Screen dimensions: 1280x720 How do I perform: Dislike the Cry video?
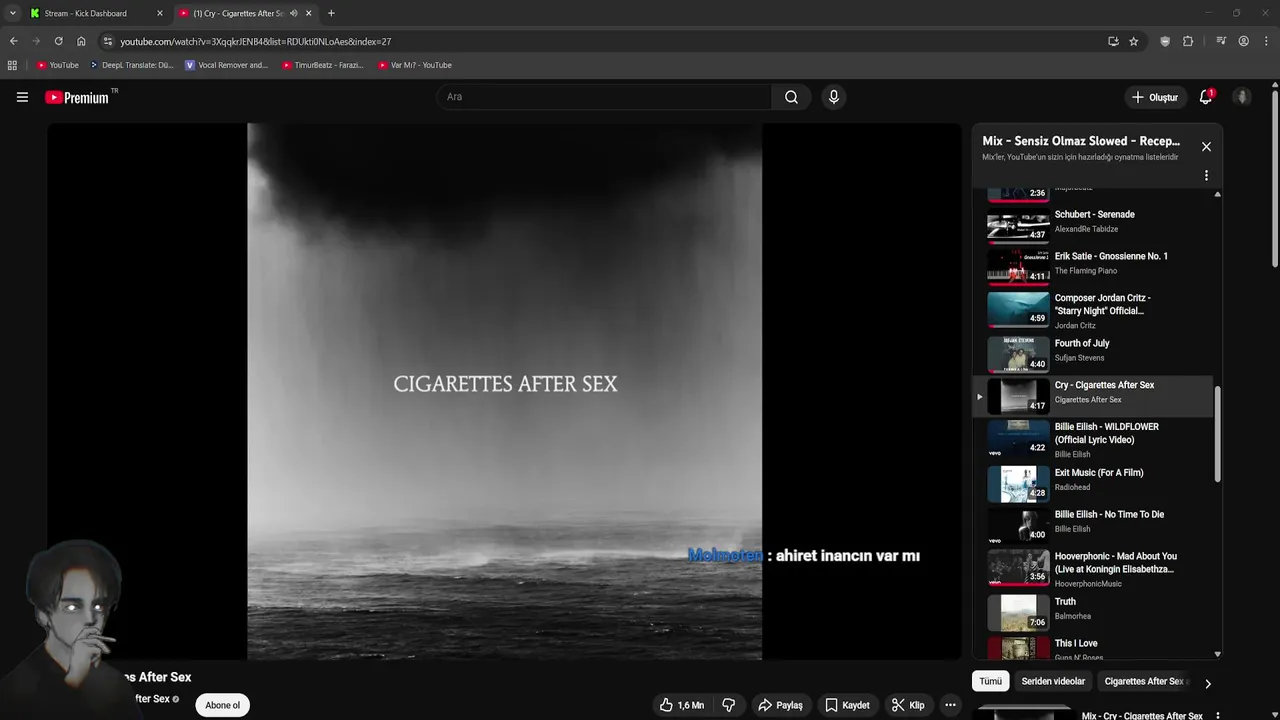728,705
